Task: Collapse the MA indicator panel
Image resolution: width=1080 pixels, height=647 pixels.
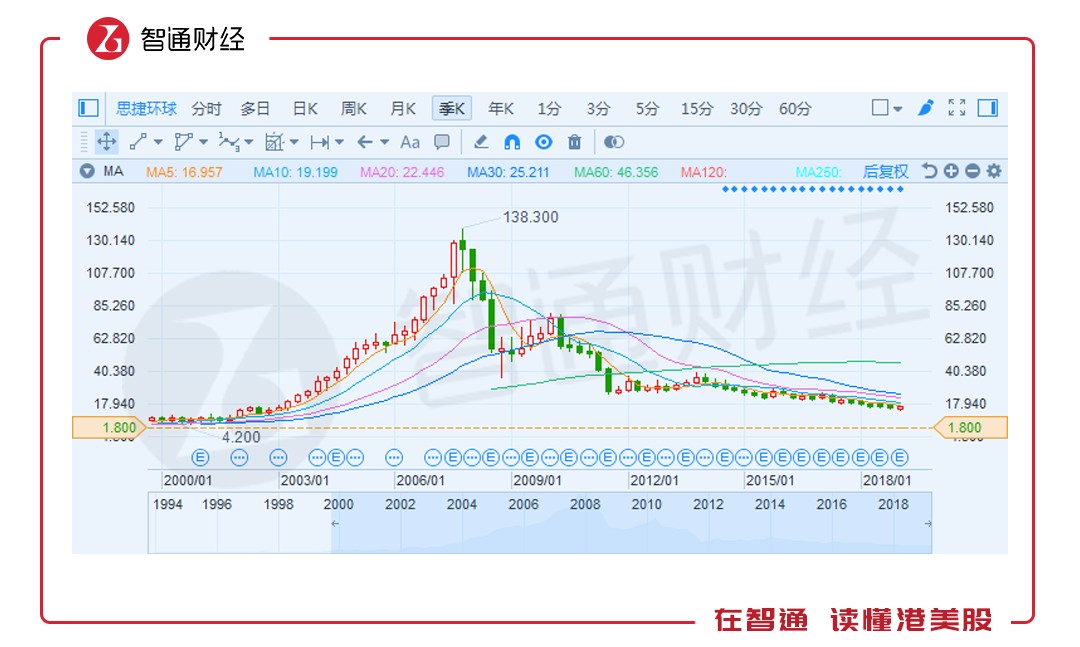Action: point(87,171)
